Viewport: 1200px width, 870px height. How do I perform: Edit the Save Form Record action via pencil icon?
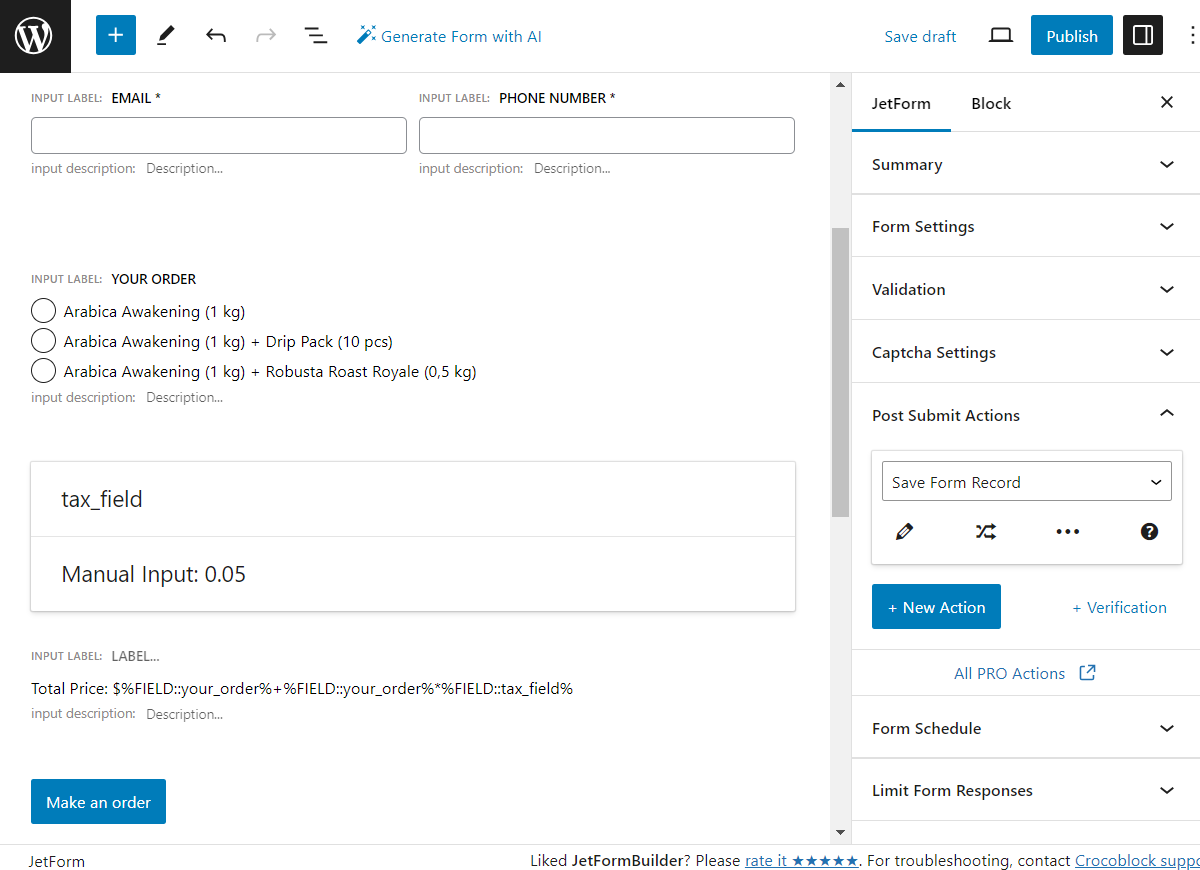(x=905, y=531)
